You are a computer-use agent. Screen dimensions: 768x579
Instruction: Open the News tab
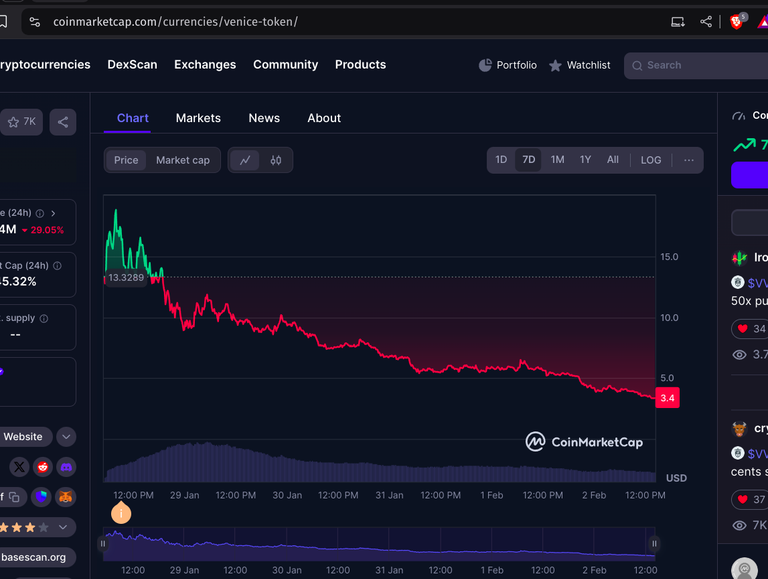264,118
